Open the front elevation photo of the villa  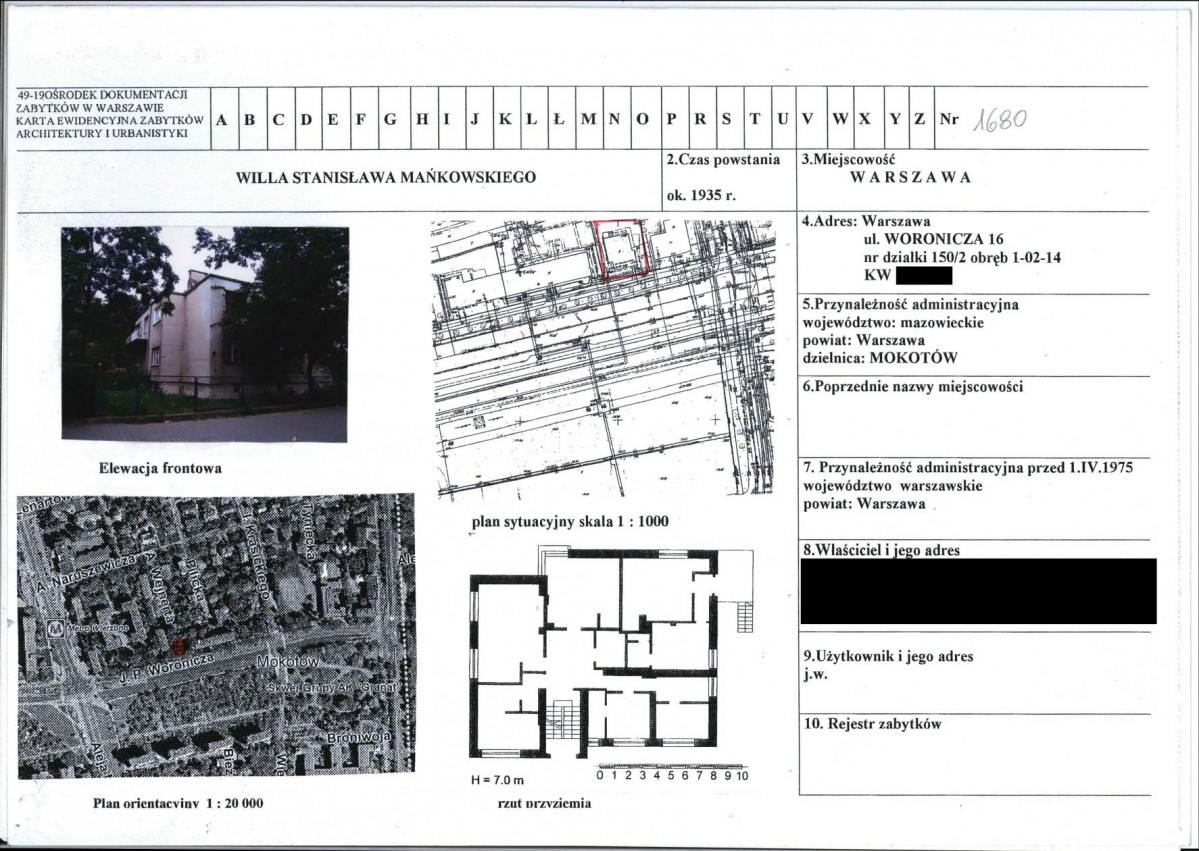(x=205, y=333)
